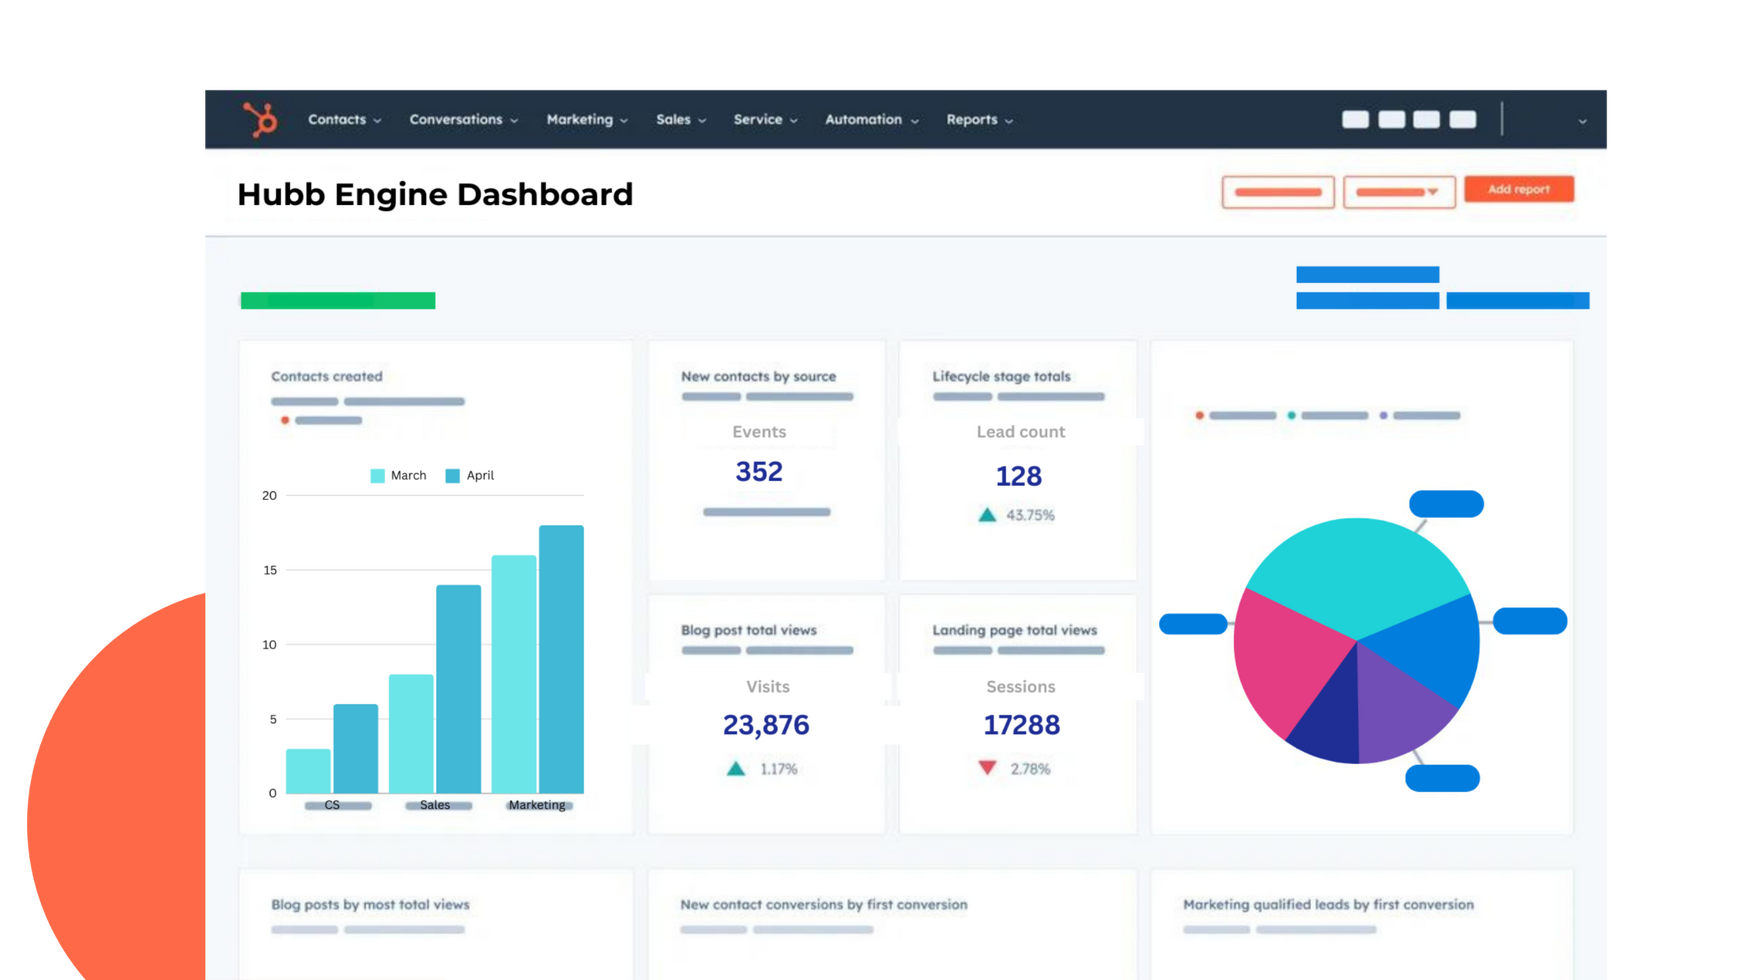The image size is (1740, 980).
Task: Click the HubSpot sprocket logo
Action: click(x=260, y=120)
